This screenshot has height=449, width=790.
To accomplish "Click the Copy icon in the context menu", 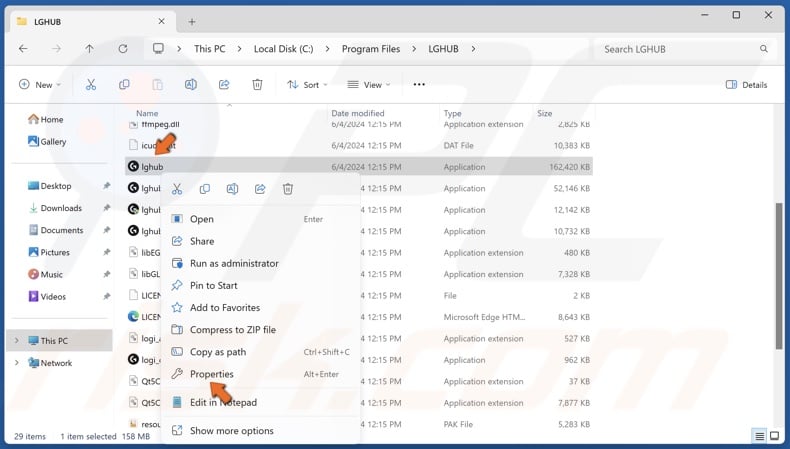I will point(205,189).
